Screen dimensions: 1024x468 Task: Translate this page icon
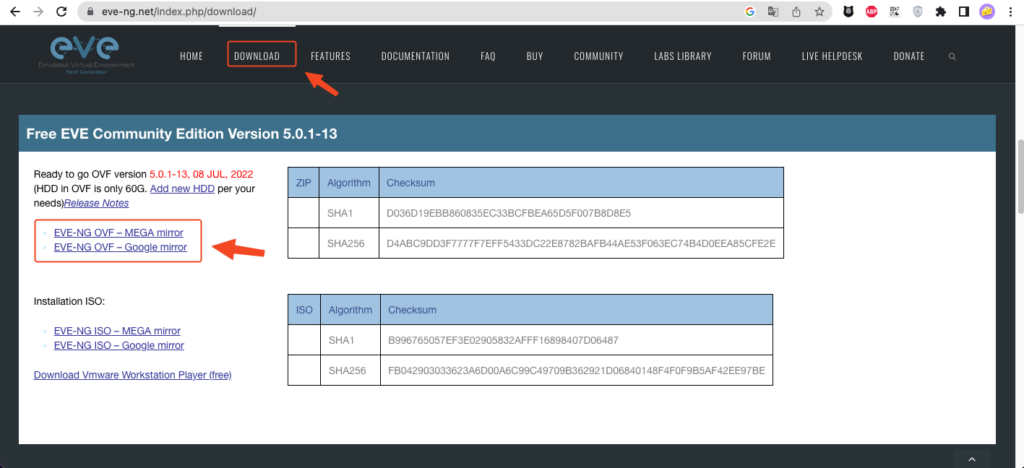(773, 11)
